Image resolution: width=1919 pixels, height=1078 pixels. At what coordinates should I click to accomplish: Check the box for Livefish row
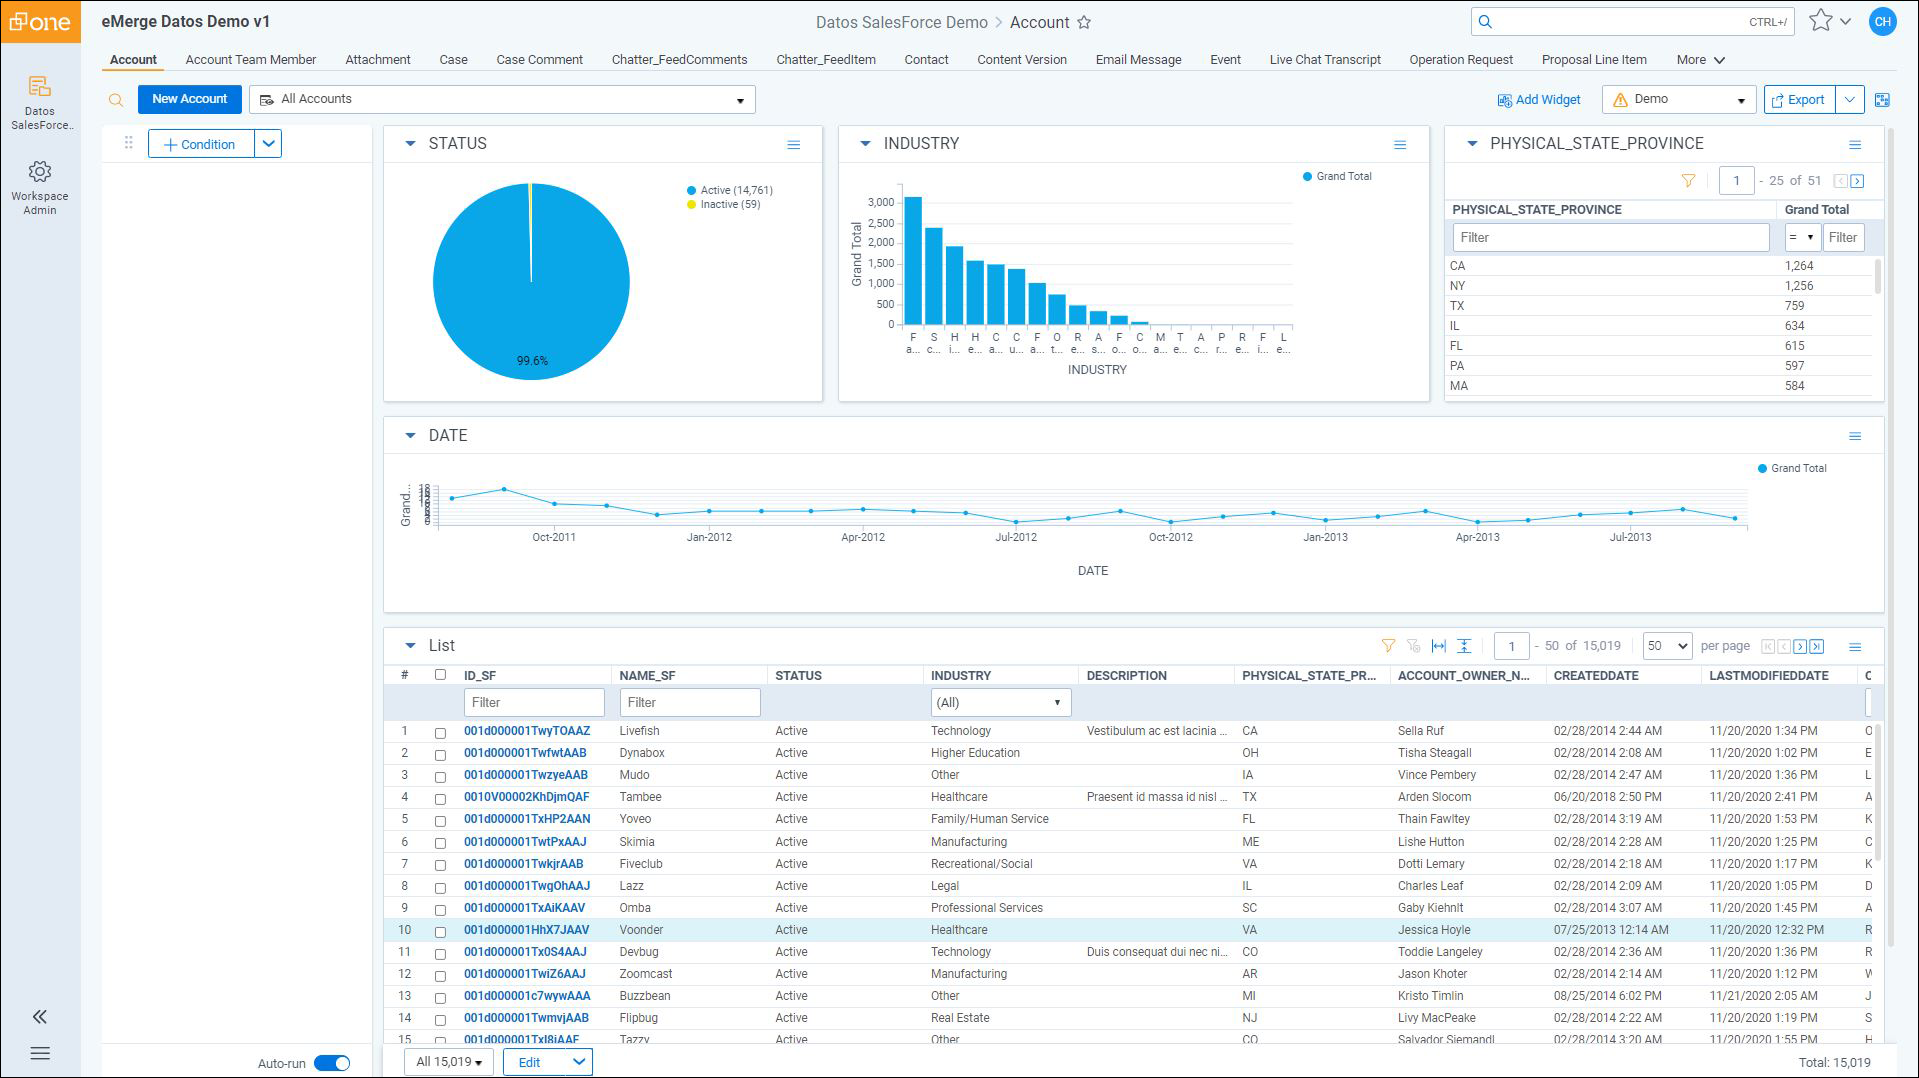click(x=440, y=733)
